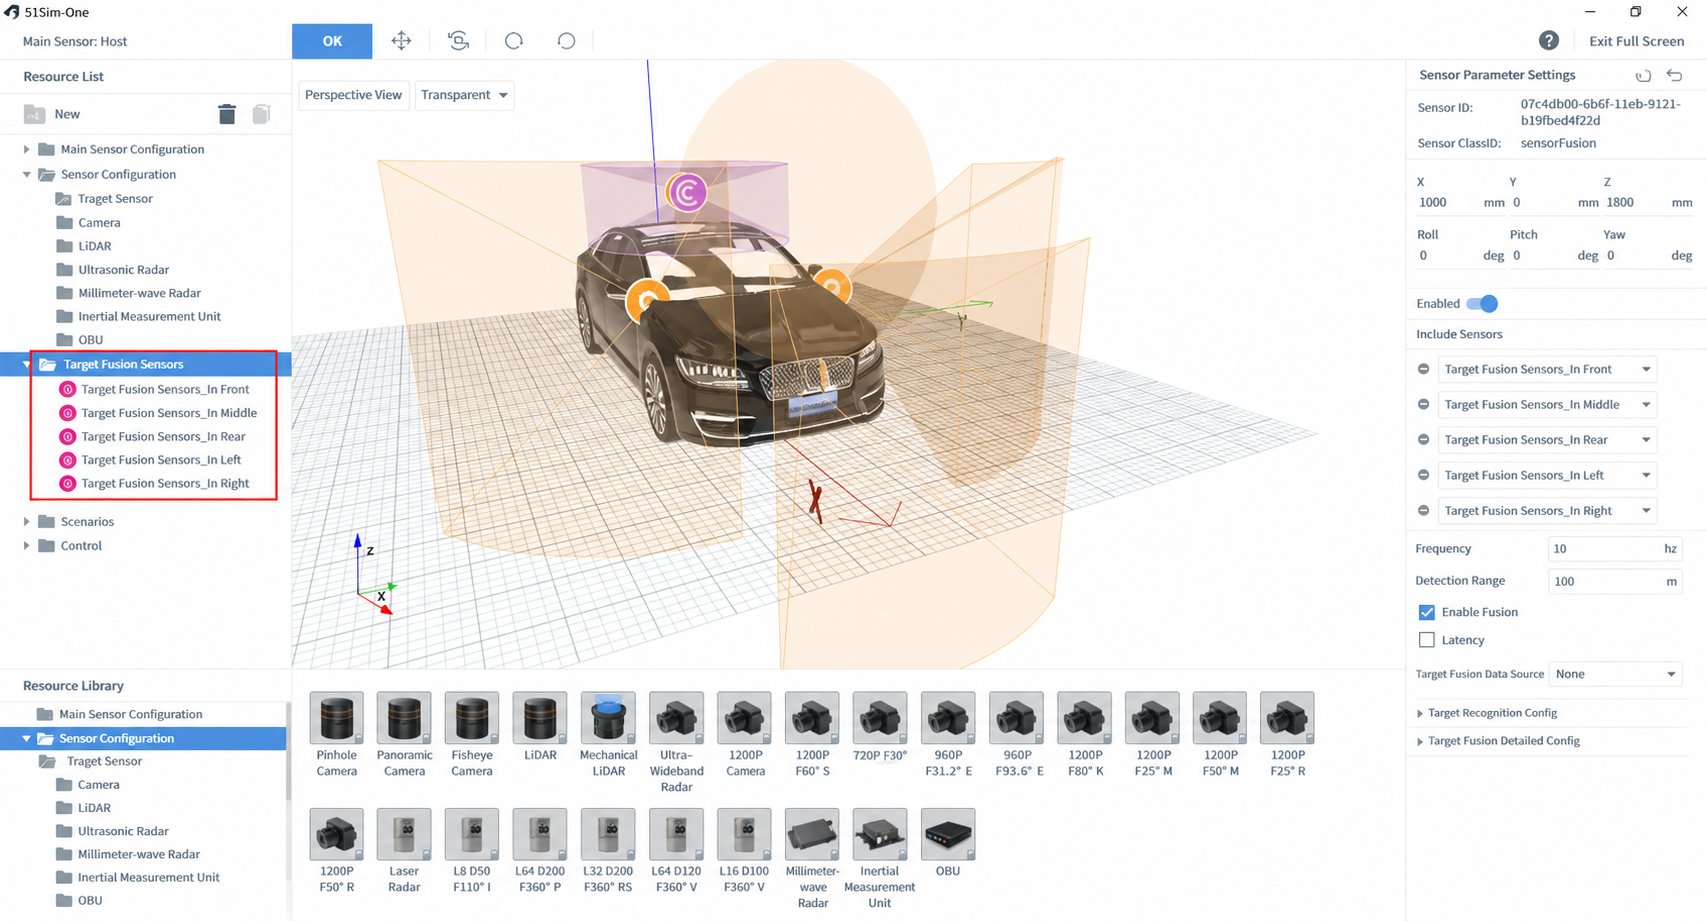Click the counterclockwise rotate icon in toolbar
1707x921 pixels.
[566, 41]
